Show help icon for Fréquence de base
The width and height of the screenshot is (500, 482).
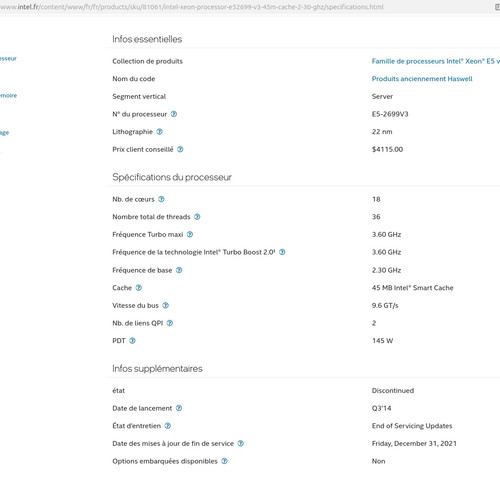coord(179,270)
